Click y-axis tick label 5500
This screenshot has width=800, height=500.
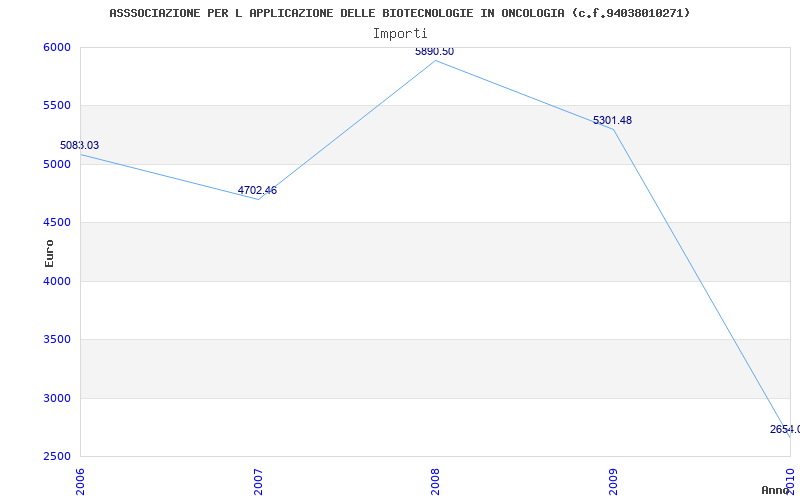[x=55, y=106]
